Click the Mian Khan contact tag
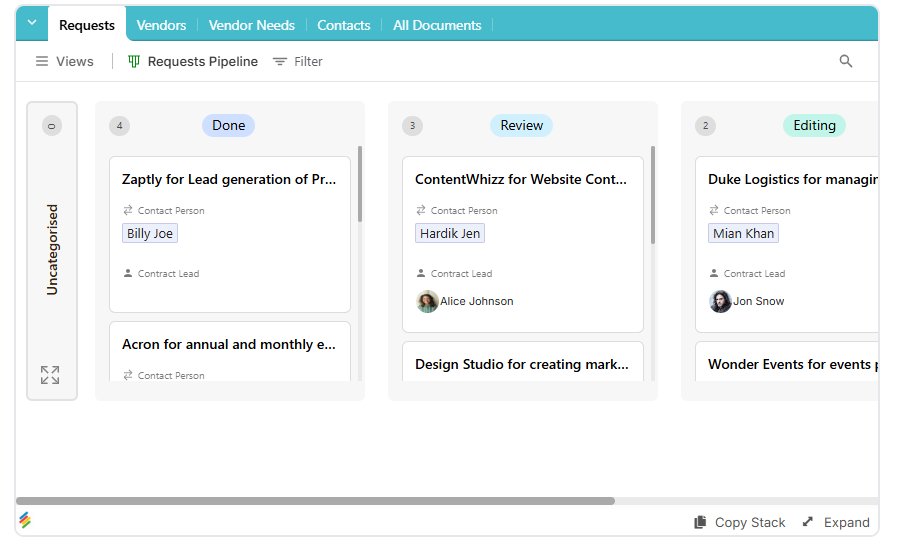Image resolution: width=899 pixels, height=545 pixels. (743, 233)
